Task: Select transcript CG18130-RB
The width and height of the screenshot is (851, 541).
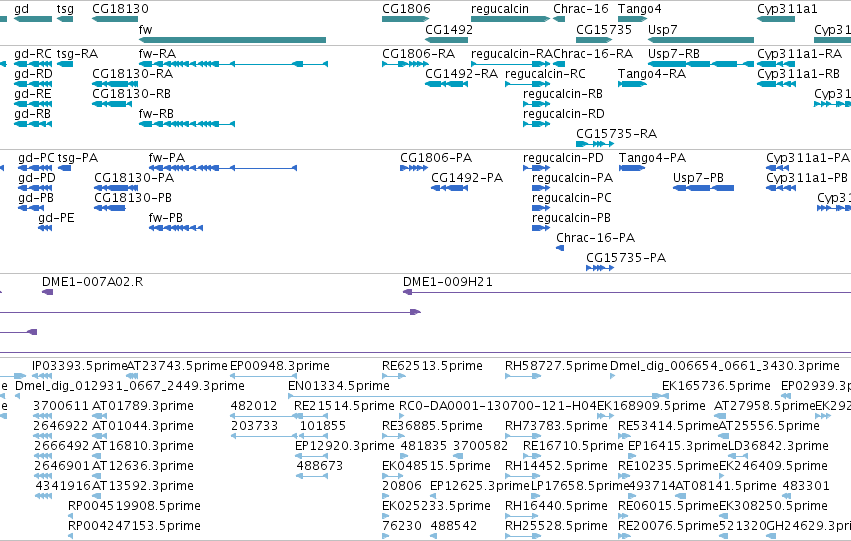Action: pos(131,94)
